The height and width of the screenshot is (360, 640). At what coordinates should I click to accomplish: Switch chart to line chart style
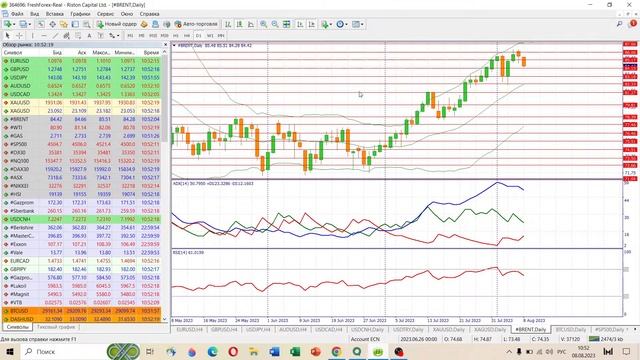point(251,24)
